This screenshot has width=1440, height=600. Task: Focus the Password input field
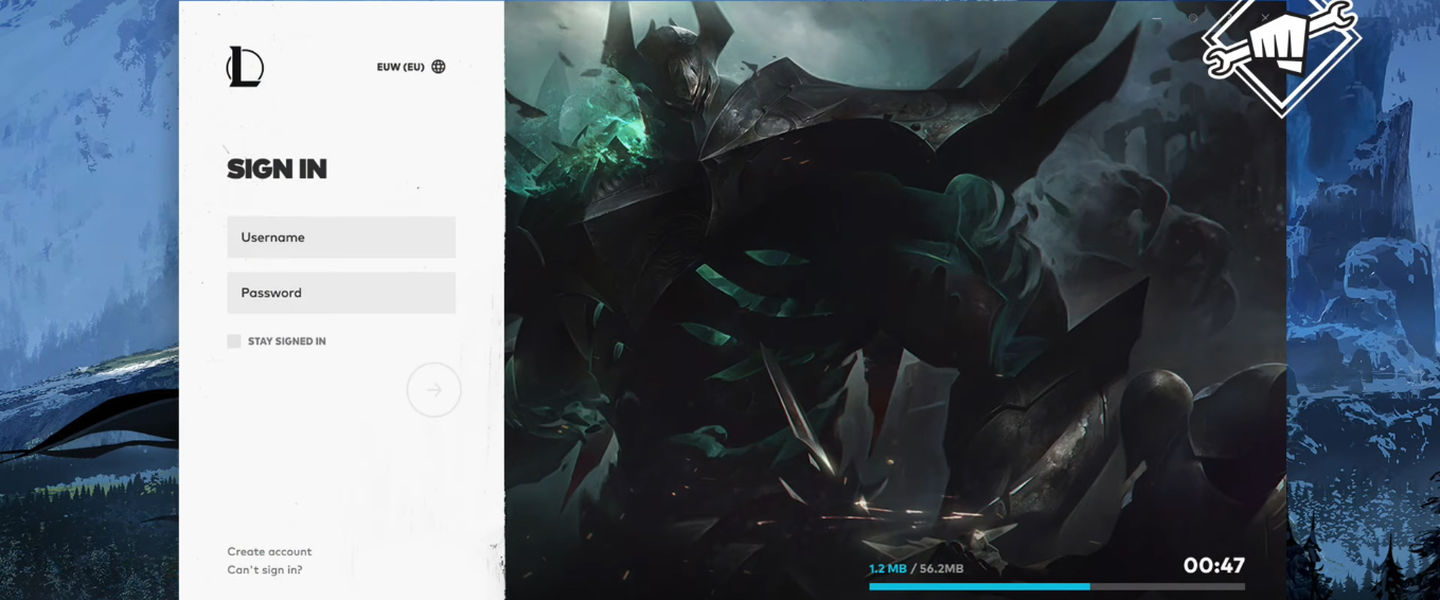pyautogui.click(x=341, y=293)
